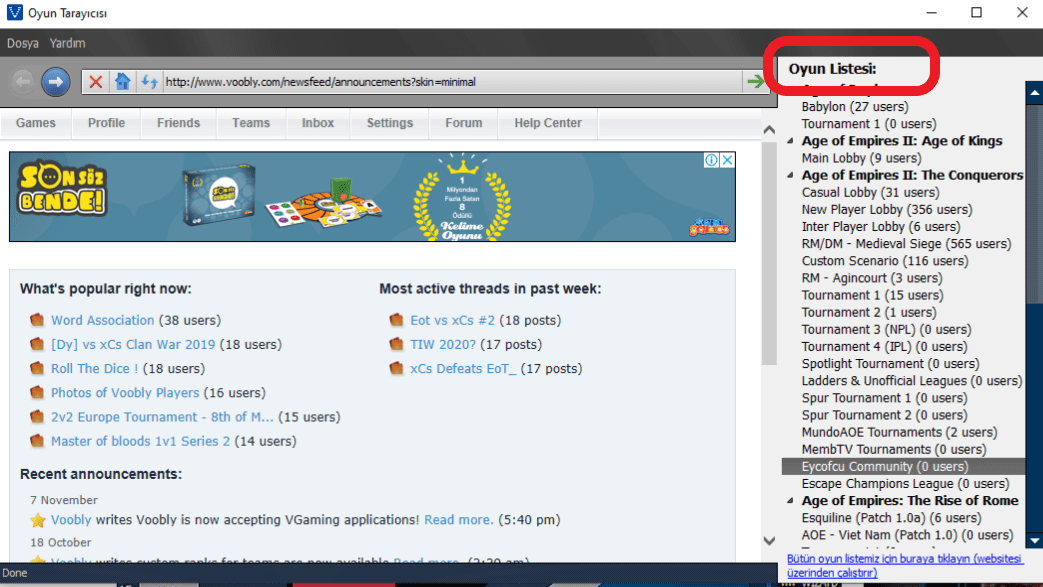Go to the home page icon
This screenshot has width=1043, height=587.
(122, 81)
